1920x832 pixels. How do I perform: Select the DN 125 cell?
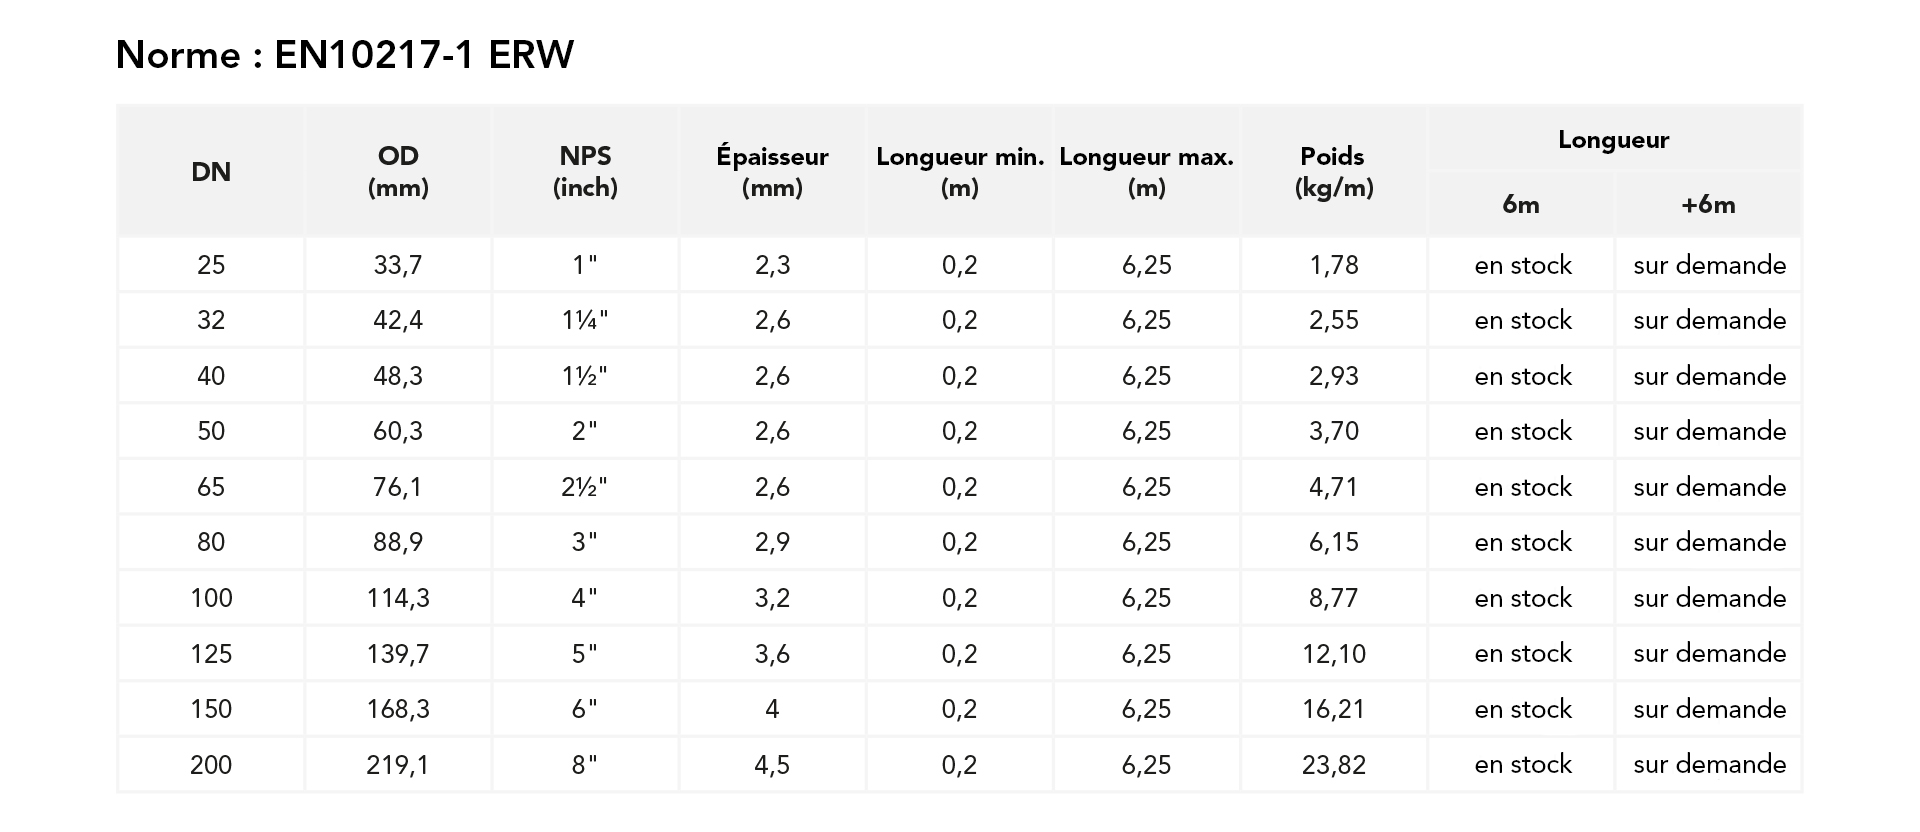[x=211, y=654]
